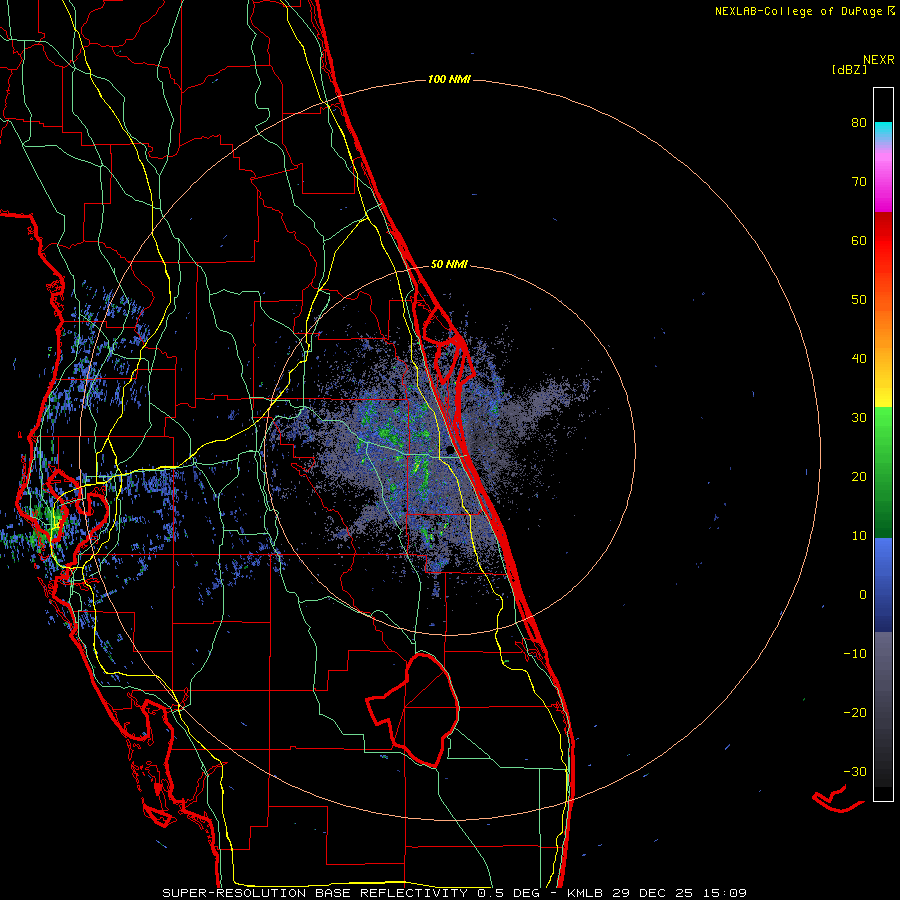
Task: Click the blue band of the reflectivity color bar
Action: click(x=883, y=584)
